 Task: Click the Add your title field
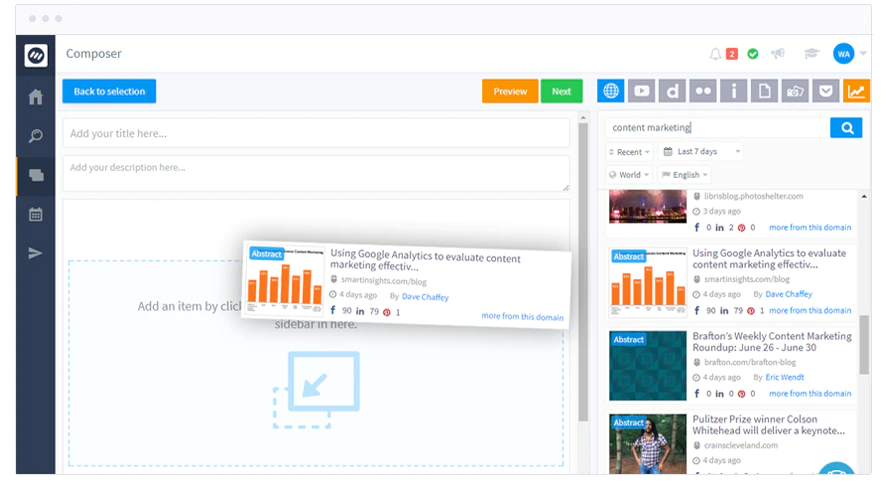[316, 133]
